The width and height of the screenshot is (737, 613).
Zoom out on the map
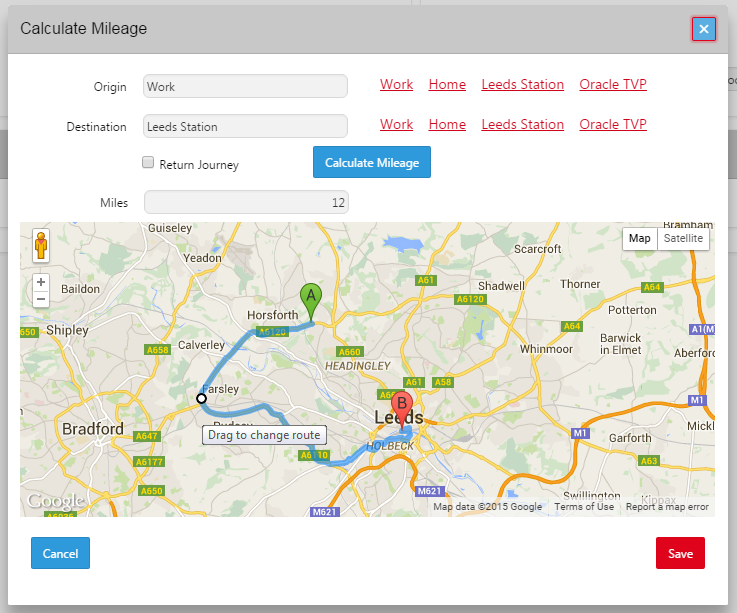coord(41,299)
